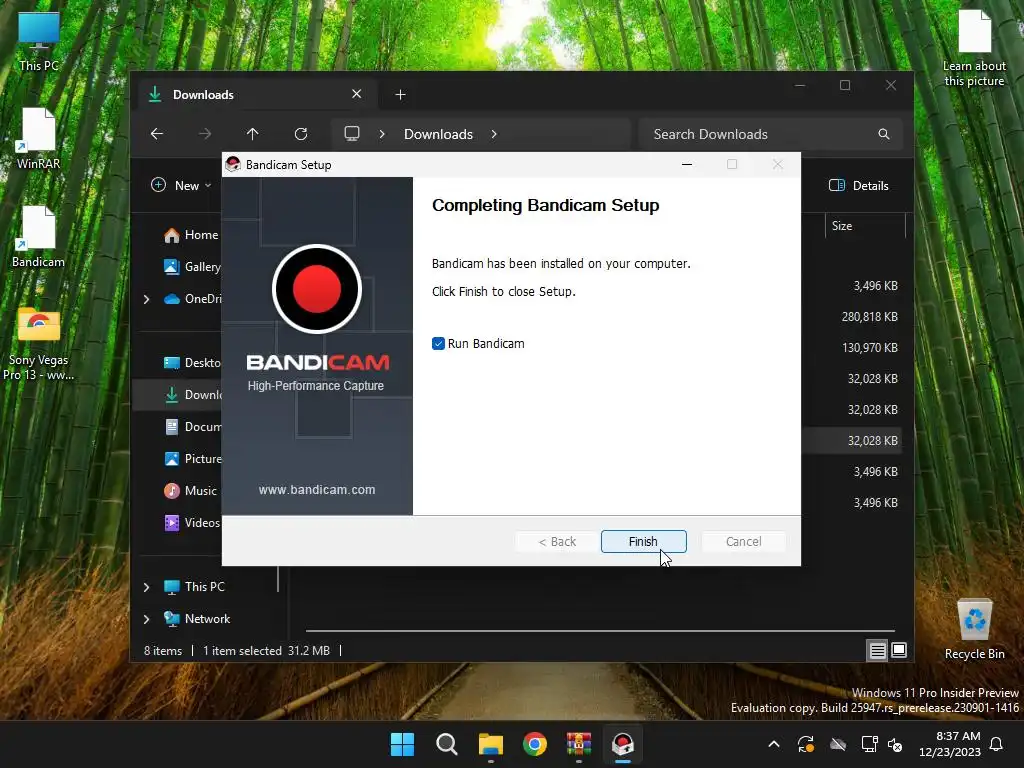Click the network display tray icon
Screen dimensions: 1024x768
click(x=869, y=744)
